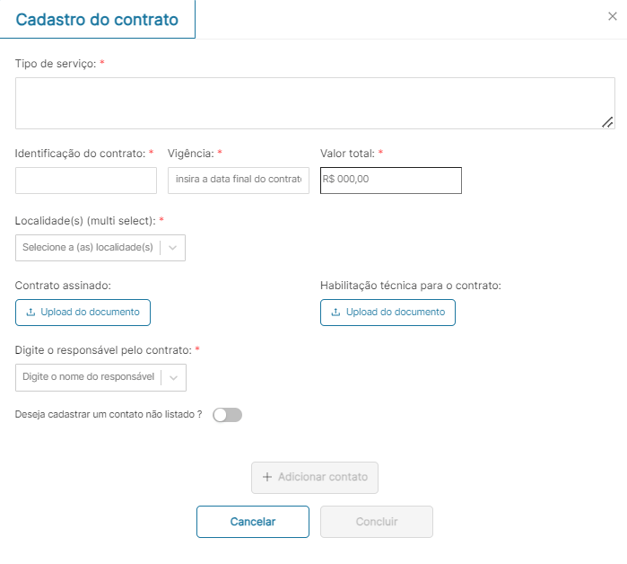Click the Cancelar button
Screen dimensions: 627x564
pyautogui.click(x=253, y=521)
